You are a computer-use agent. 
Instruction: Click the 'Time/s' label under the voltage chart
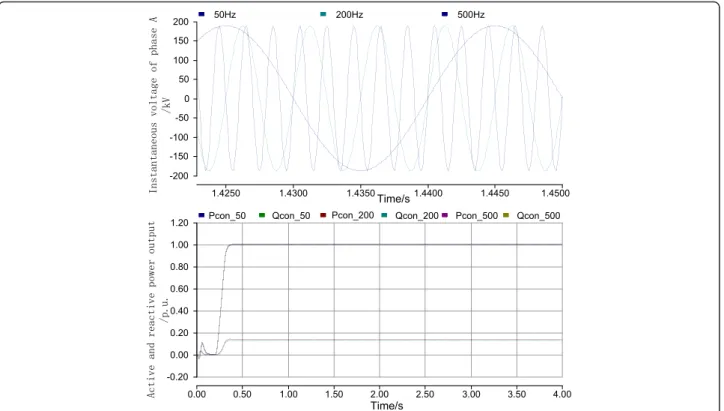pos(393,199)
